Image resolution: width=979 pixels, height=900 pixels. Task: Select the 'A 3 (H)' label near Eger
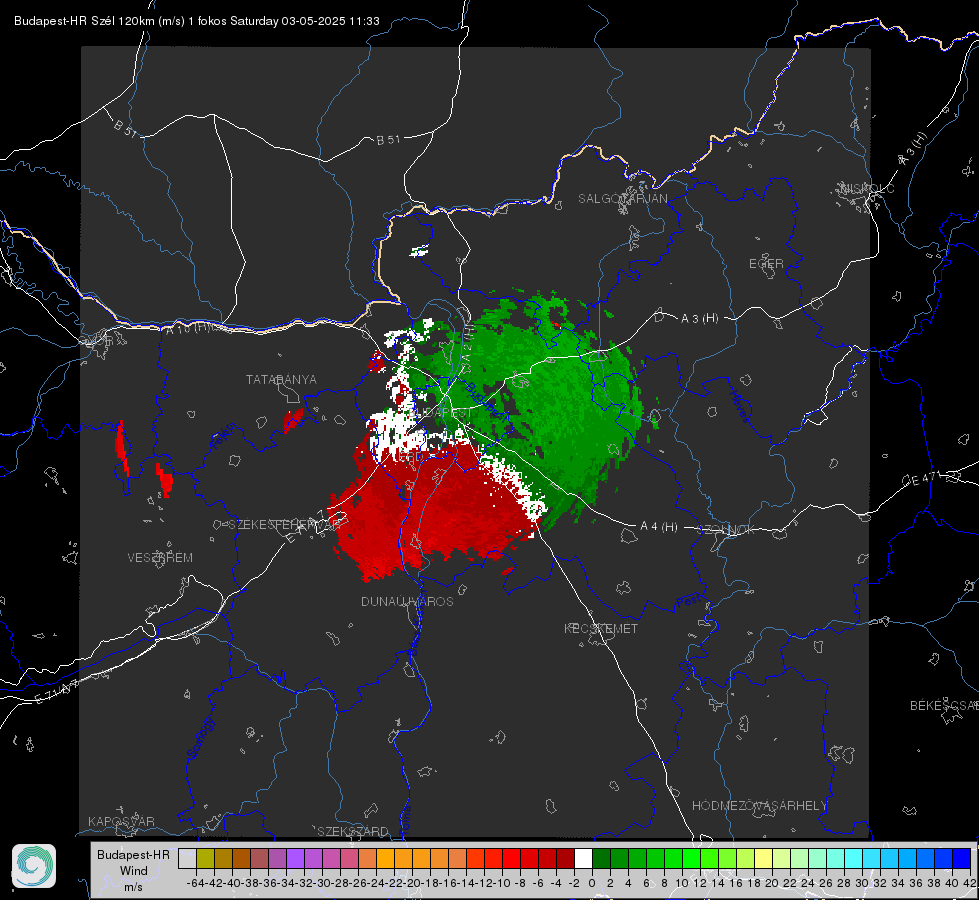tap(699, 319)
